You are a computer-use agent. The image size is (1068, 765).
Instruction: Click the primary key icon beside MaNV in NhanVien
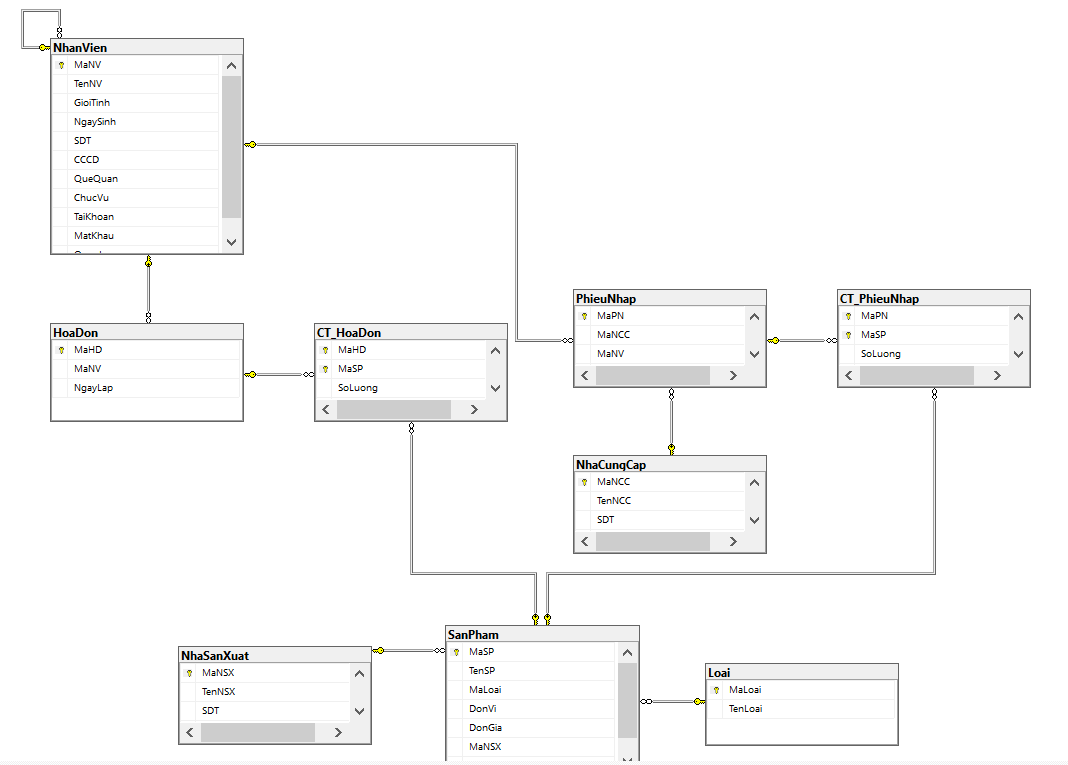click(61, 65)
